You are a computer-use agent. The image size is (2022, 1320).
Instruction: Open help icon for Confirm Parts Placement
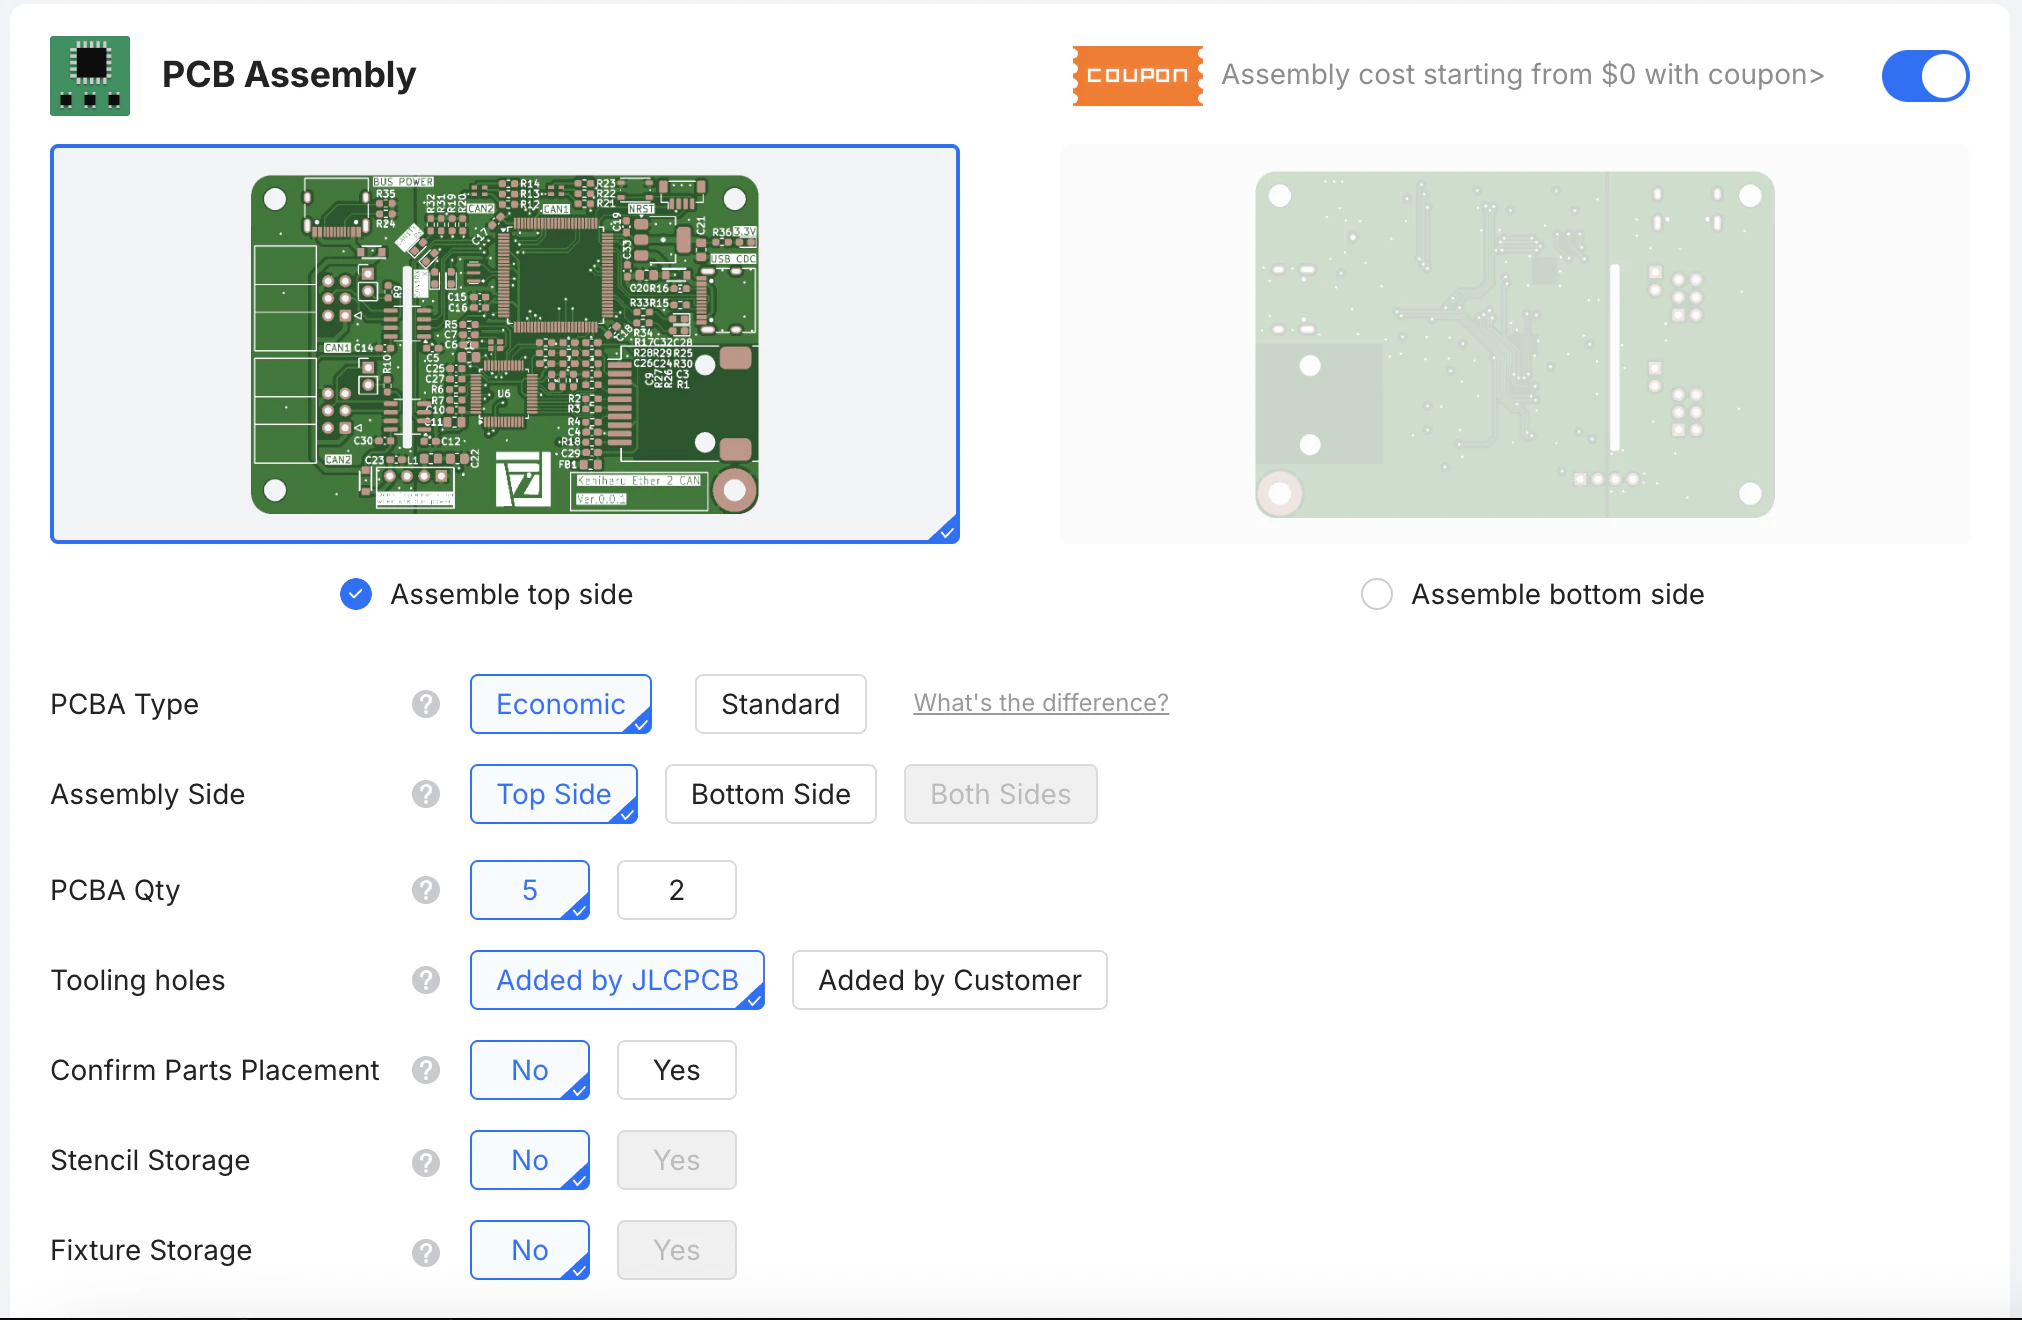tap(426, 1070)
